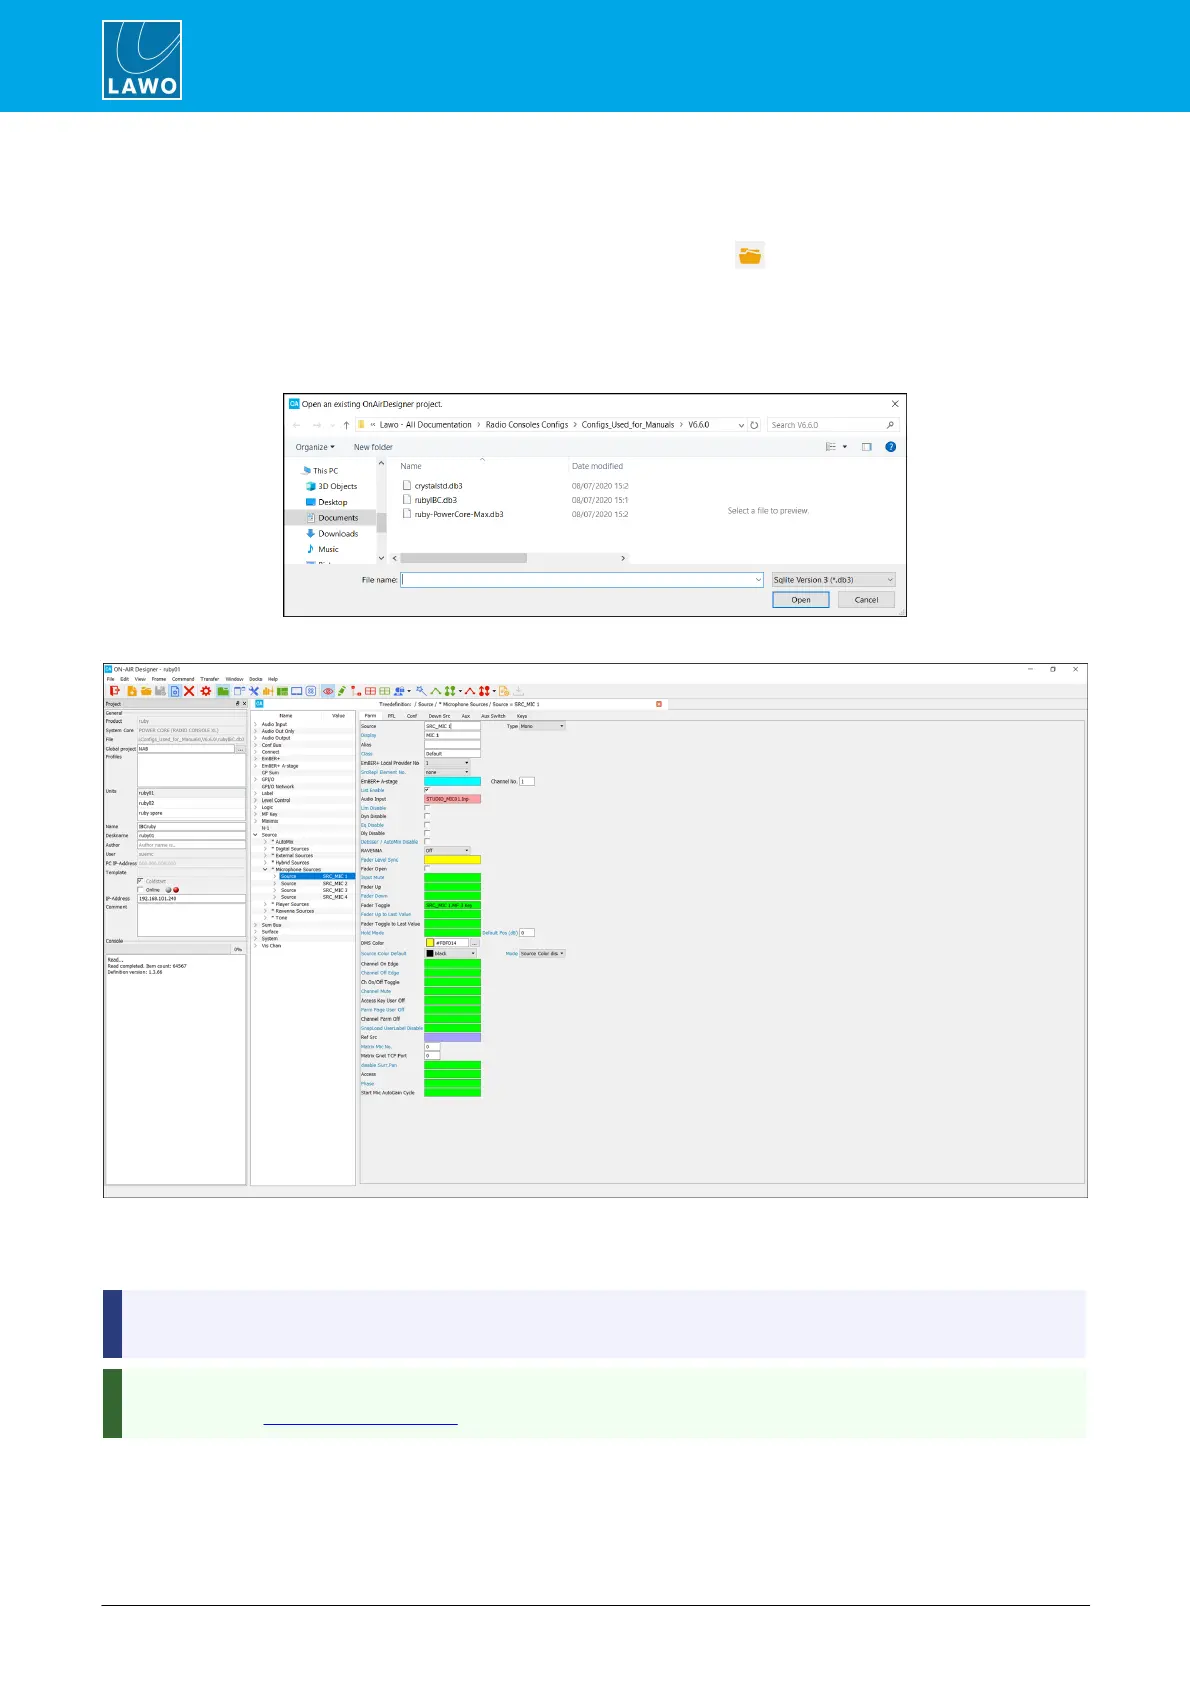Close the Project dock panel

tap(245, 703)
